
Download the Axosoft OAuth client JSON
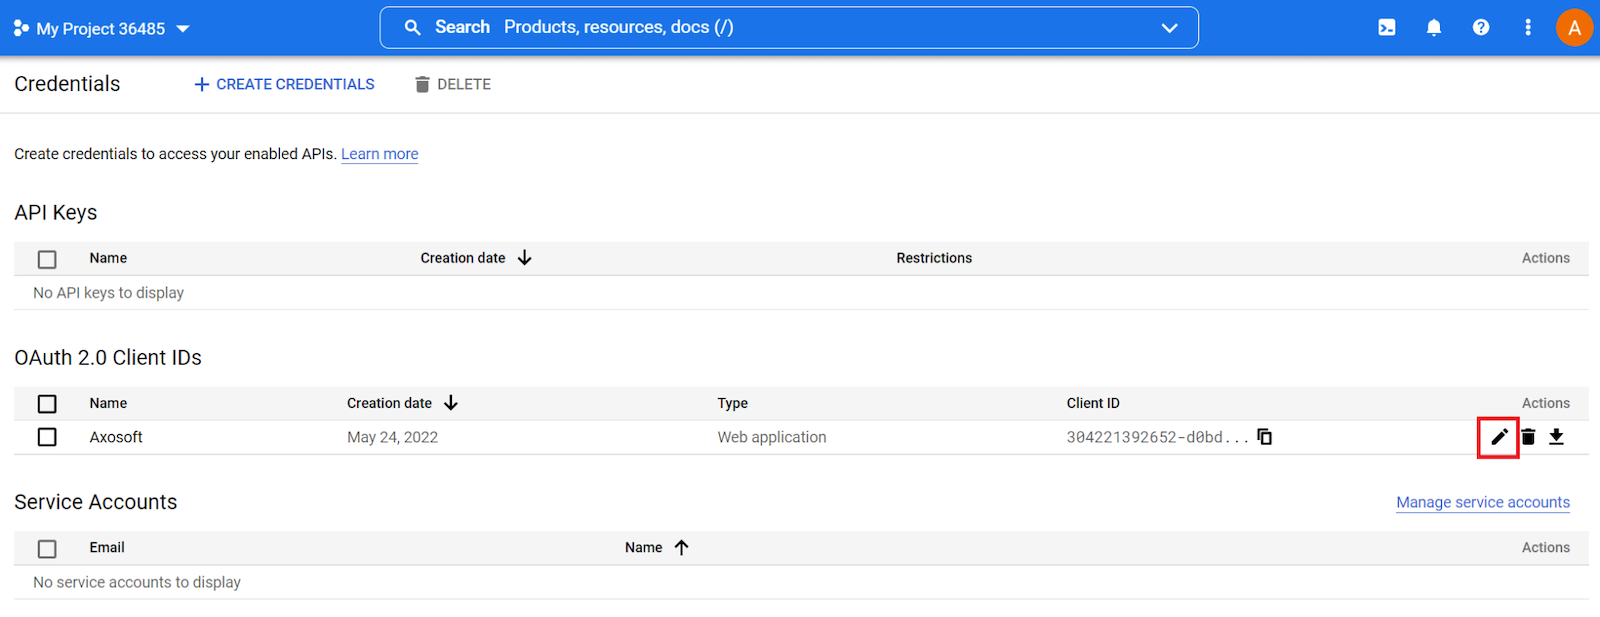pos(1557,437)
